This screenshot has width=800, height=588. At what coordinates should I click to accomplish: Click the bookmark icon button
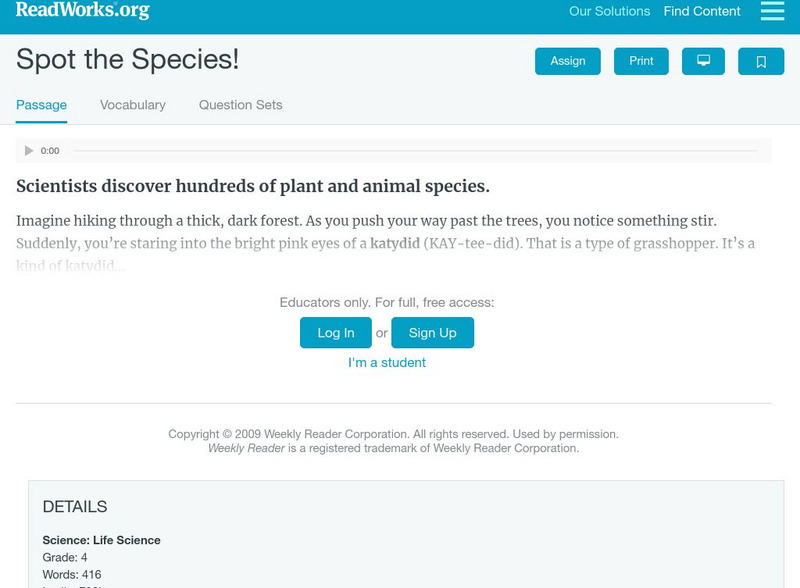pyautogui.click(x=761, y=61)
